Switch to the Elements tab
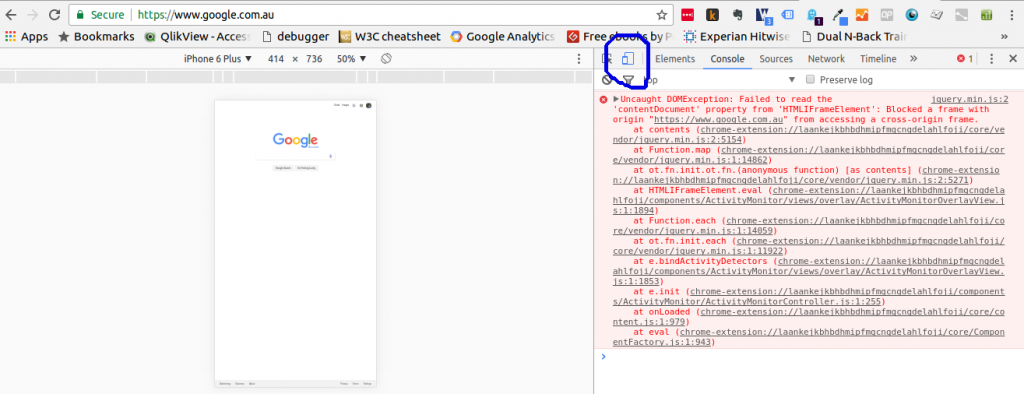Viewport: 1024px width, 394px height. point(675,59)
